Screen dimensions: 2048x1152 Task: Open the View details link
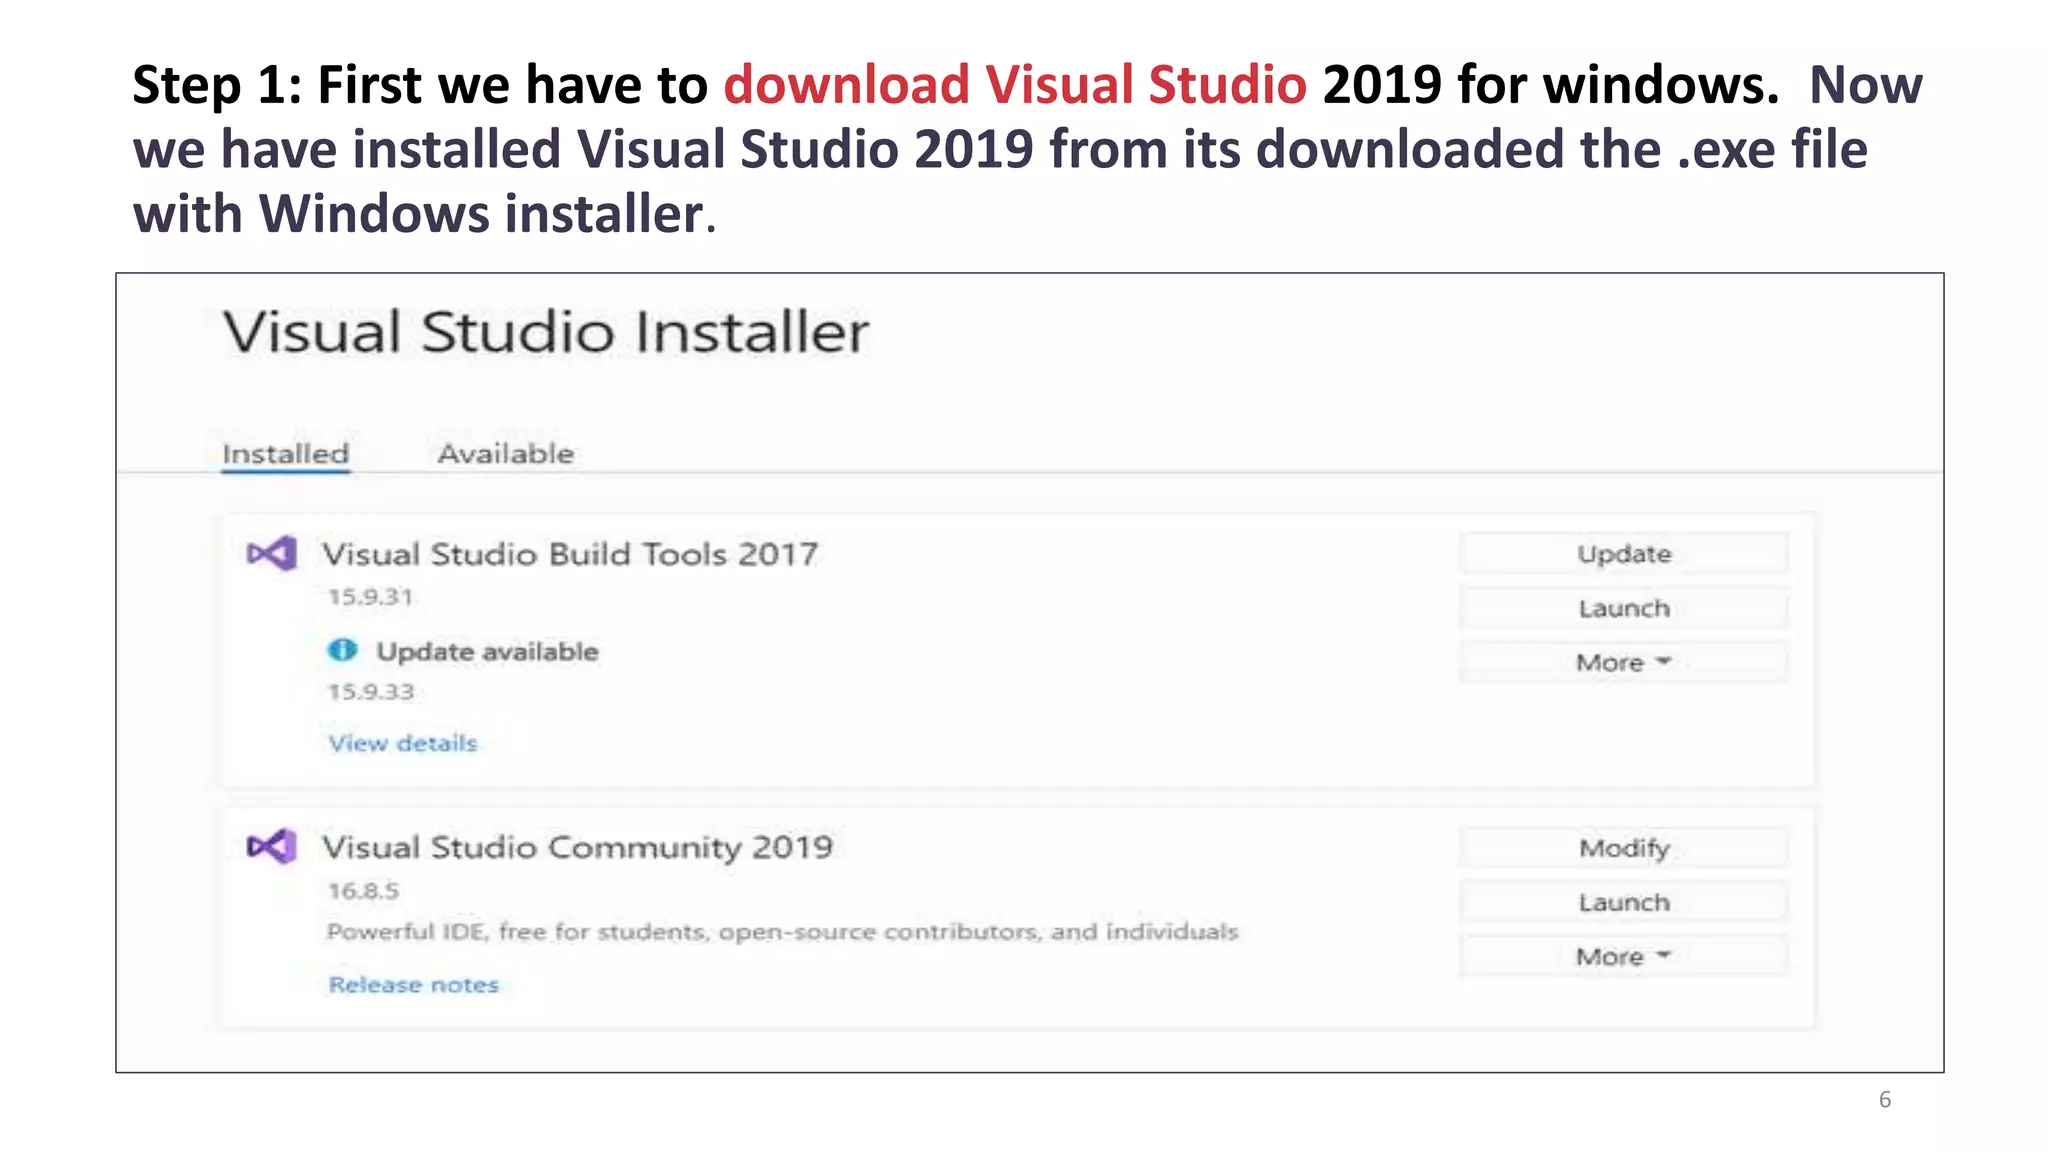[403, 743]
